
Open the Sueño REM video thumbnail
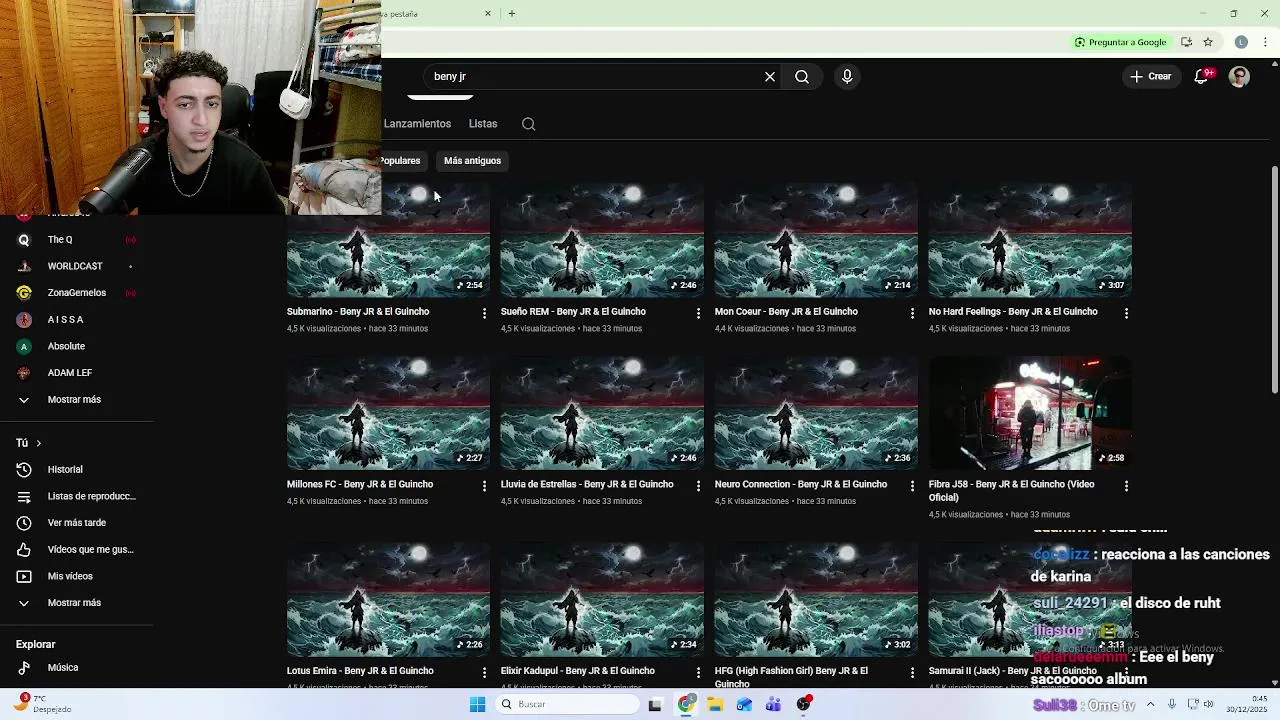click(x=602, y=240)
